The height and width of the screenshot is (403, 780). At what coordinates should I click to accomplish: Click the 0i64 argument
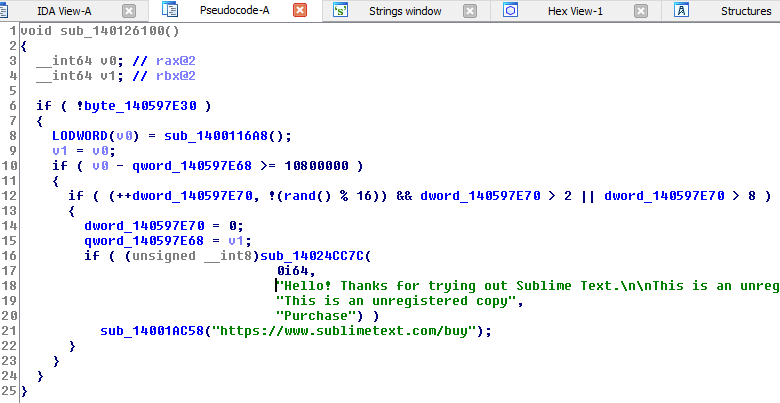pyautogui.click(x=295, y=270)
